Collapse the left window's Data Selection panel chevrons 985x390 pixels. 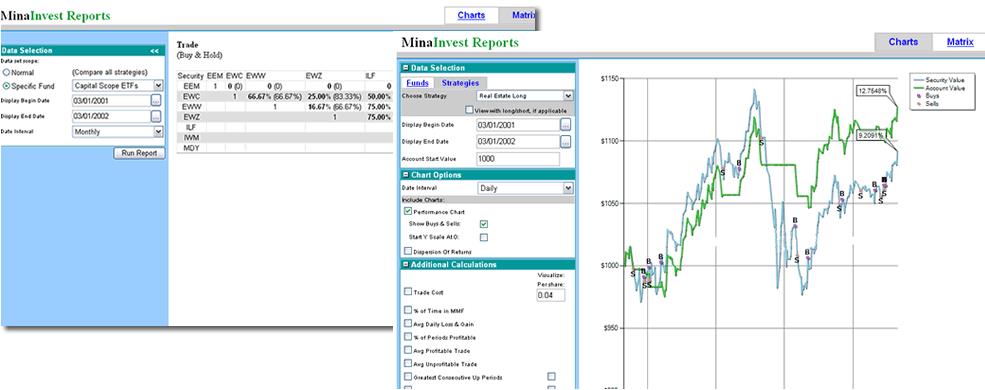(155, 51)
